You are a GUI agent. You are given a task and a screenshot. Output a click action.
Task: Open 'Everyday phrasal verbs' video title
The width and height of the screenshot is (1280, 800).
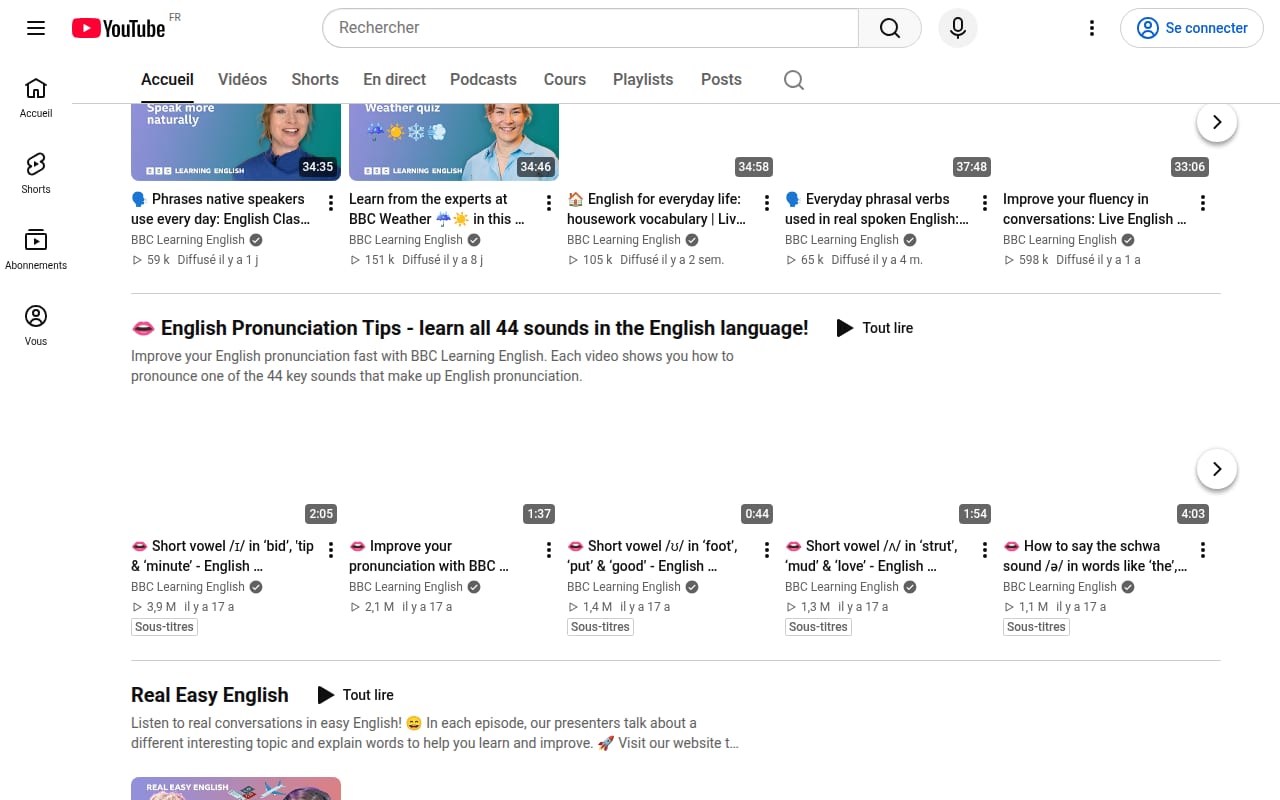[877, 209]
